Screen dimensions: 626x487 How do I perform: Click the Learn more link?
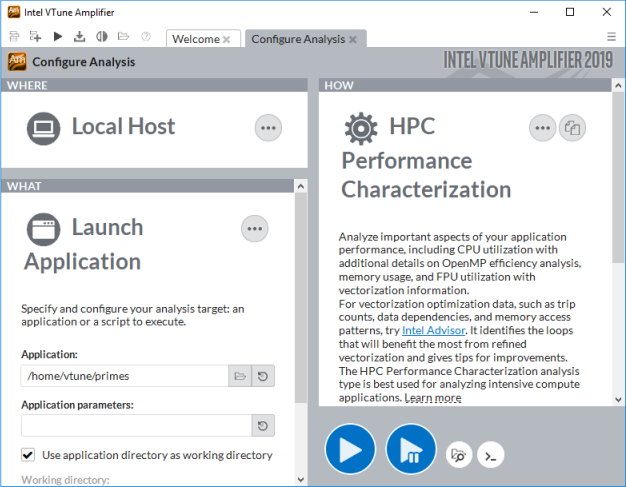433,398
